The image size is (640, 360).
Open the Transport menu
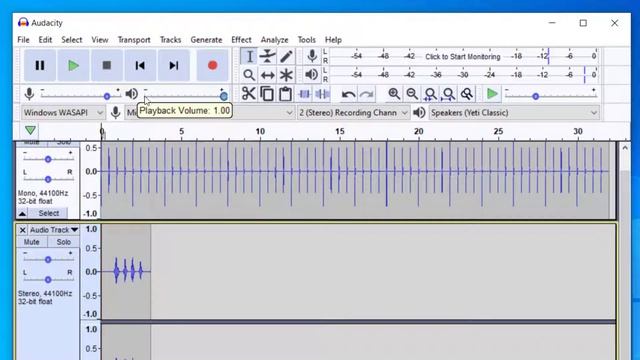(134, 40)
